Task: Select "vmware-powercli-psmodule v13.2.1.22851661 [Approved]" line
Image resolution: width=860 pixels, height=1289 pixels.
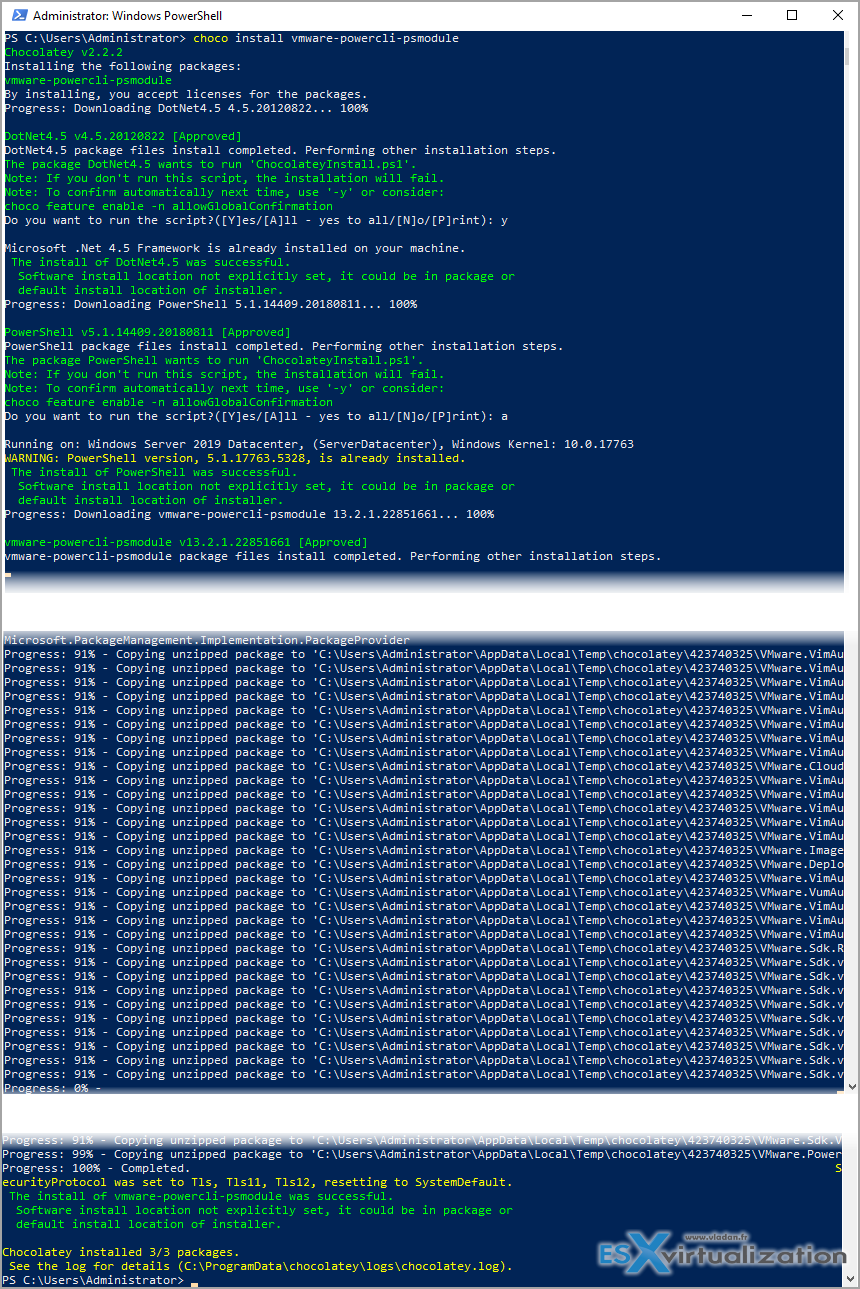Action: click(x=186, y=542)
